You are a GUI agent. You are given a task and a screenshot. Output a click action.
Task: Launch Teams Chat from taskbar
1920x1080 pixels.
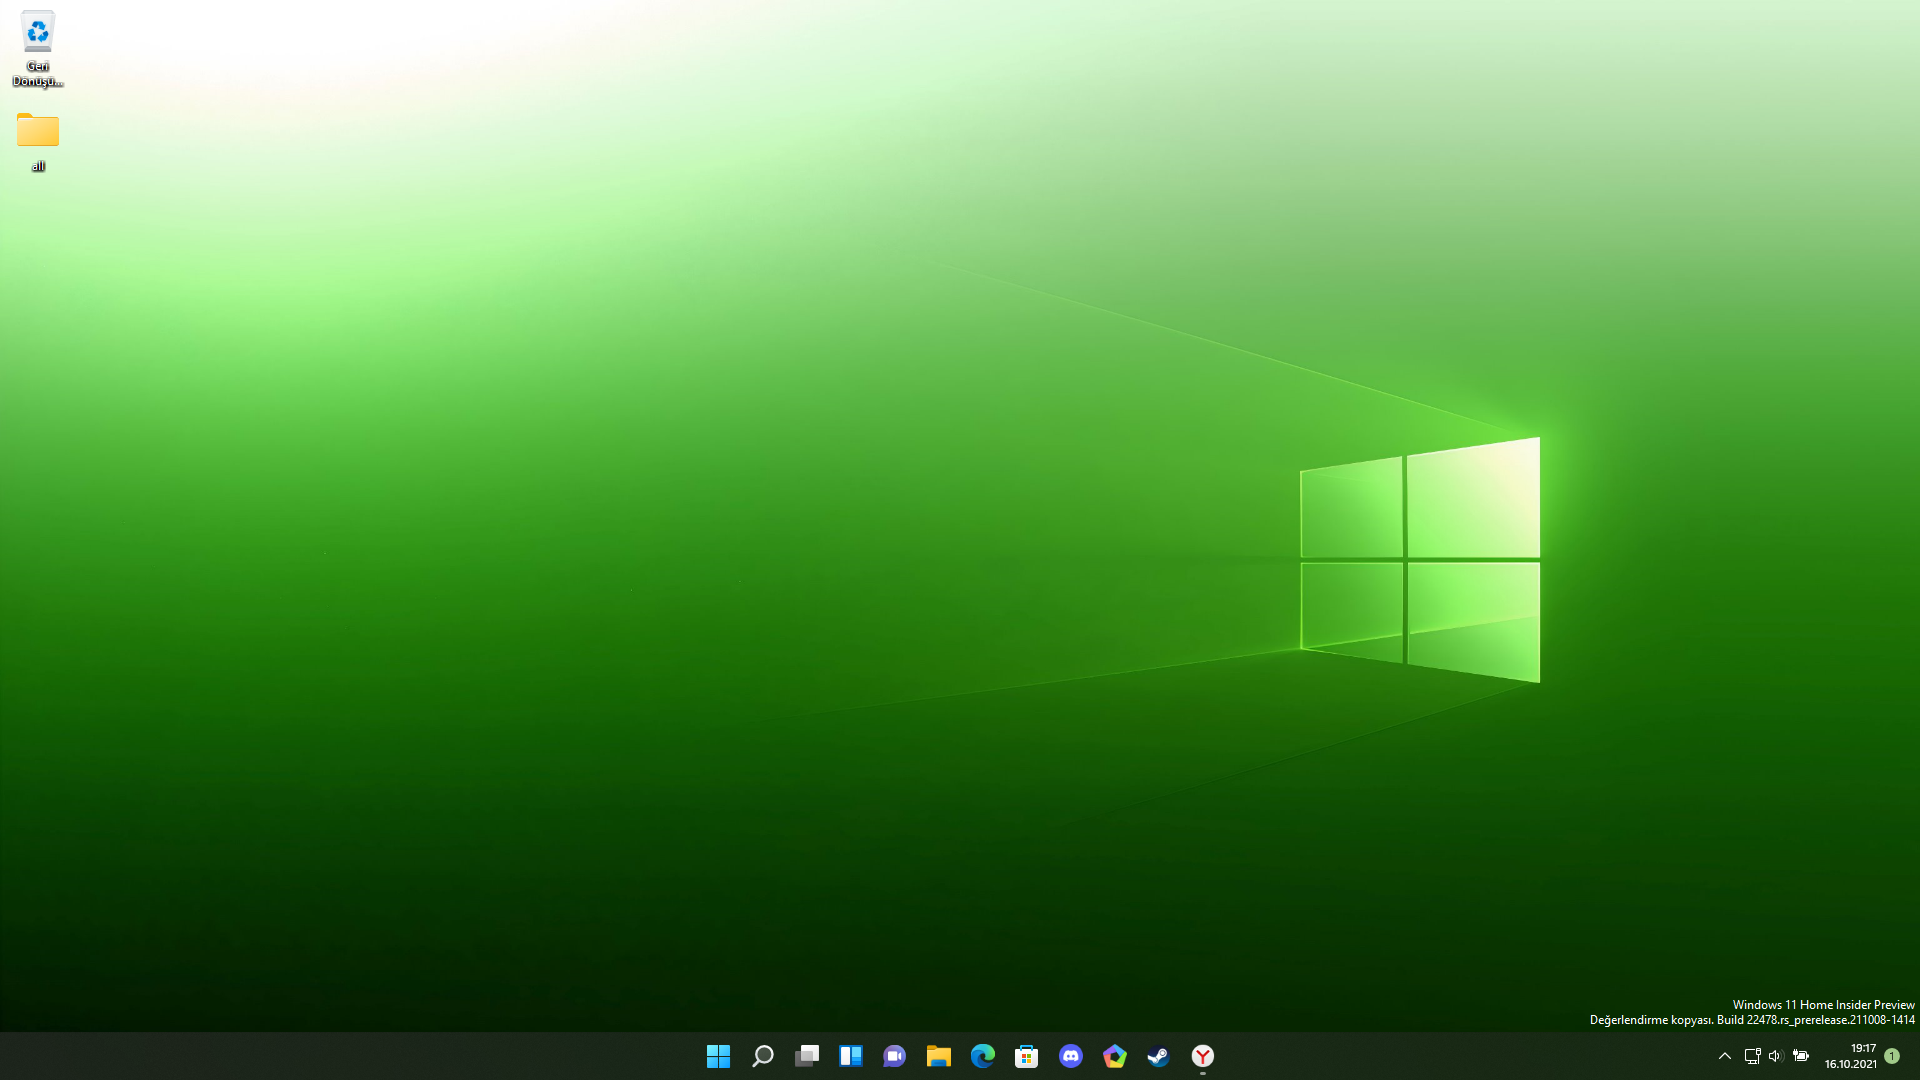click(894, 1056)
